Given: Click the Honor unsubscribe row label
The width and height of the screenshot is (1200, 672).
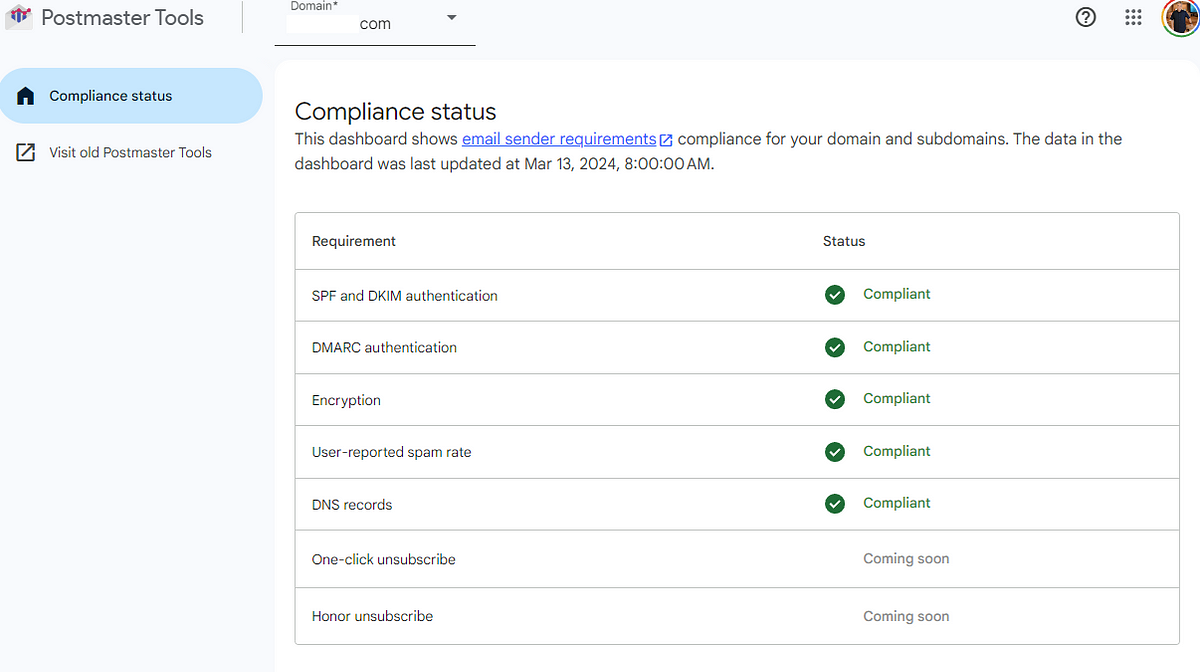Looking at the screenshot, I should tap(372, 616).
